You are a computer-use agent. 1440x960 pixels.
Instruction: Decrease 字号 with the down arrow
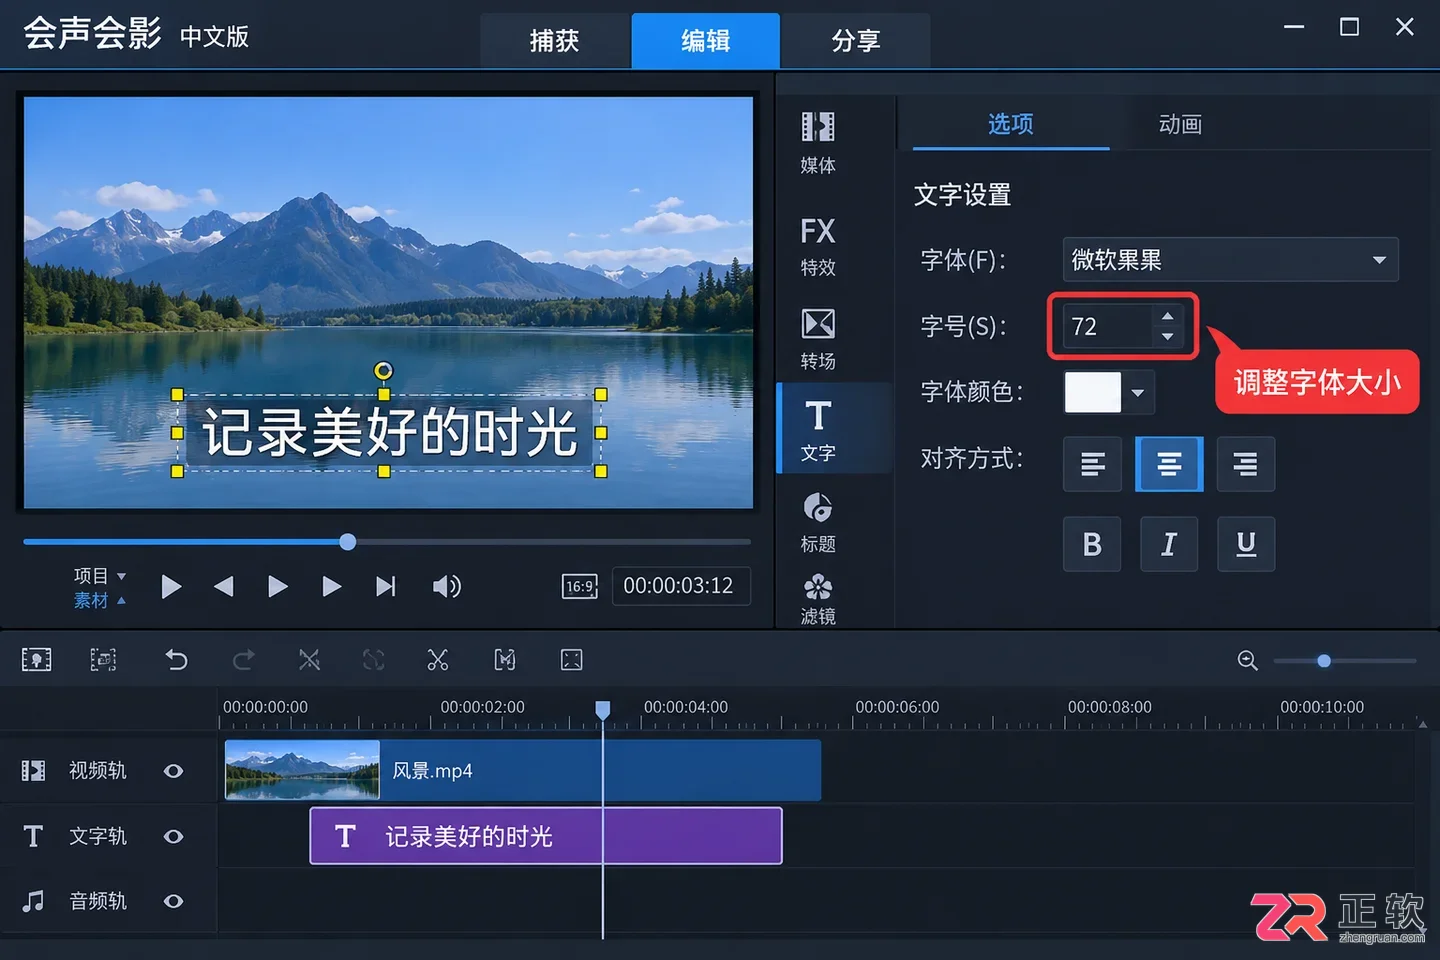pyautogui.click(x=1167, y=337)
